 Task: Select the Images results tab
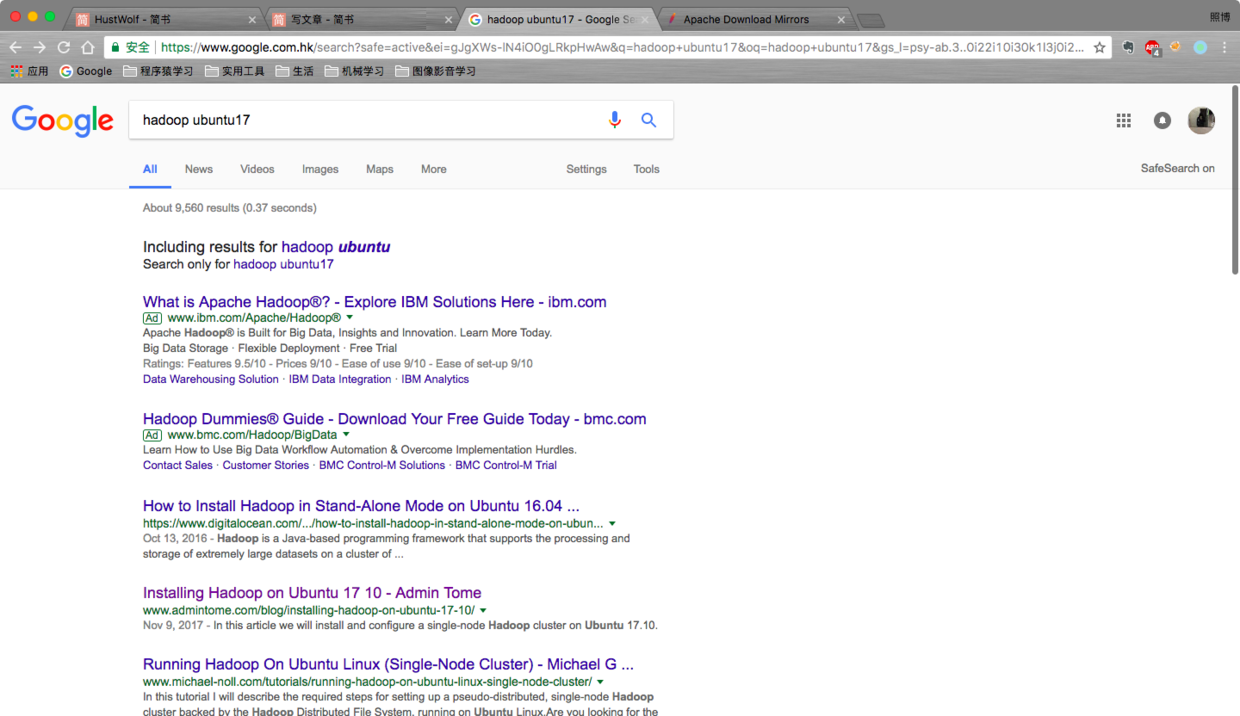(x=320, y=169)
